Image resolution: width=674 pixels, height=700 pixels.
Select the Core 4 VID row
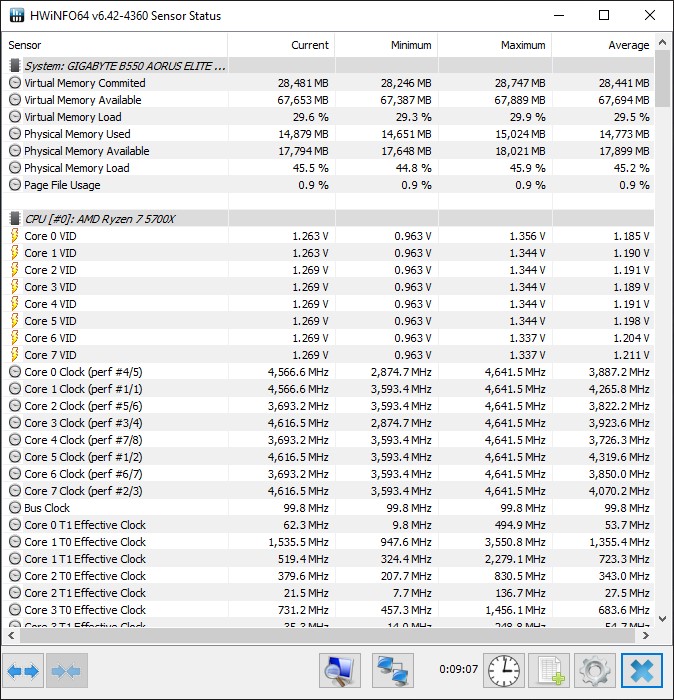click(329, 304)
